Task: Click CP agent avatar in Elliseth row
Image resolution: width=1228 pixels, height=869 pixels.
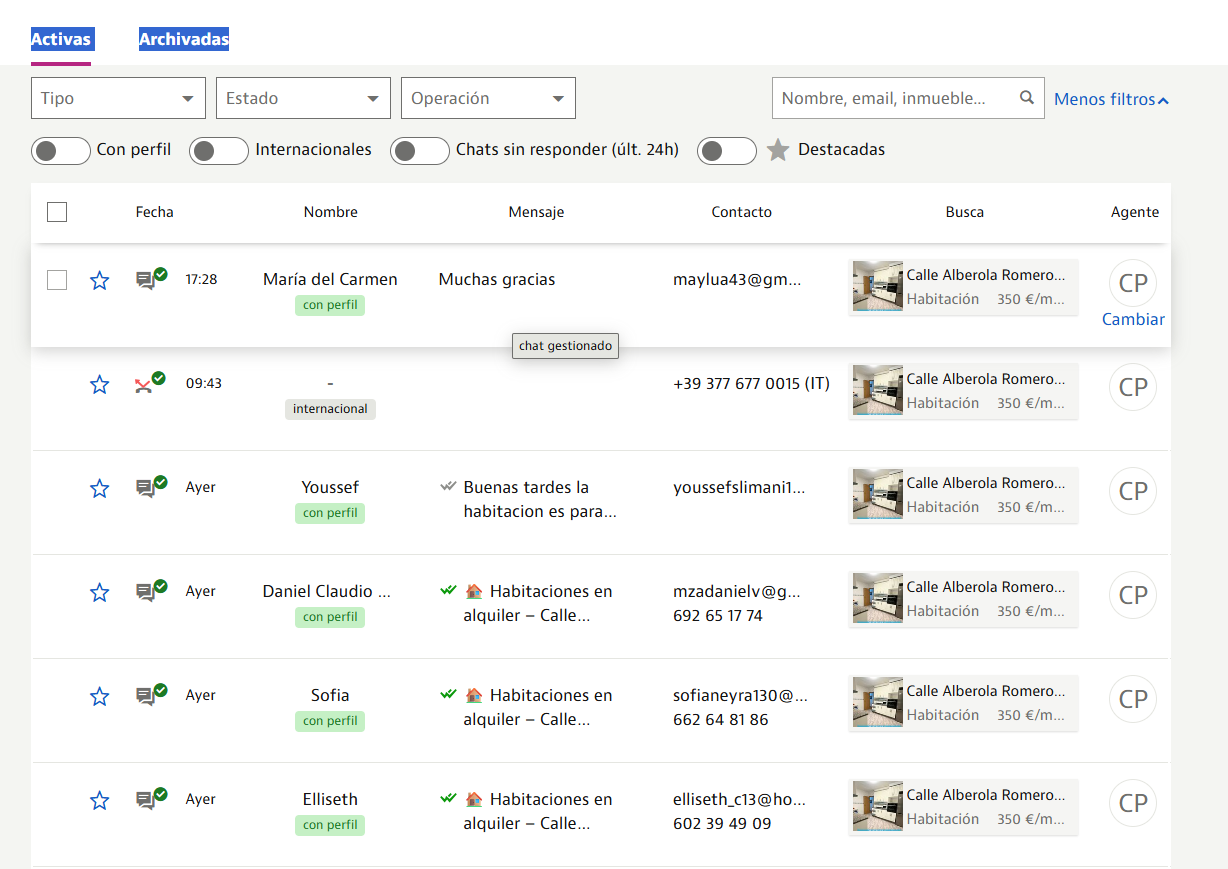Action: [x=1133, y=803]
